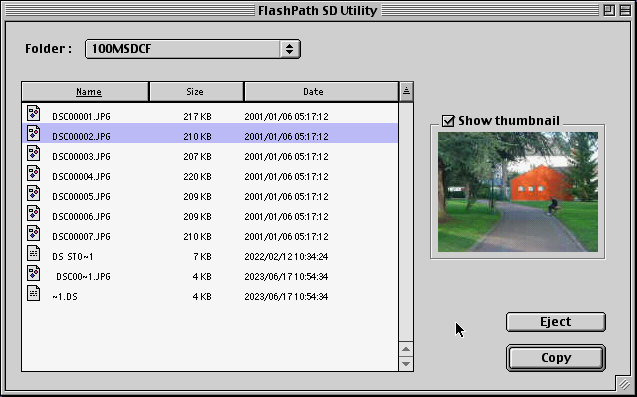Click the DSC00005.JPG file icon
Image resolution: width=637 pixels, height=397 pixels.
click(34, 193)
